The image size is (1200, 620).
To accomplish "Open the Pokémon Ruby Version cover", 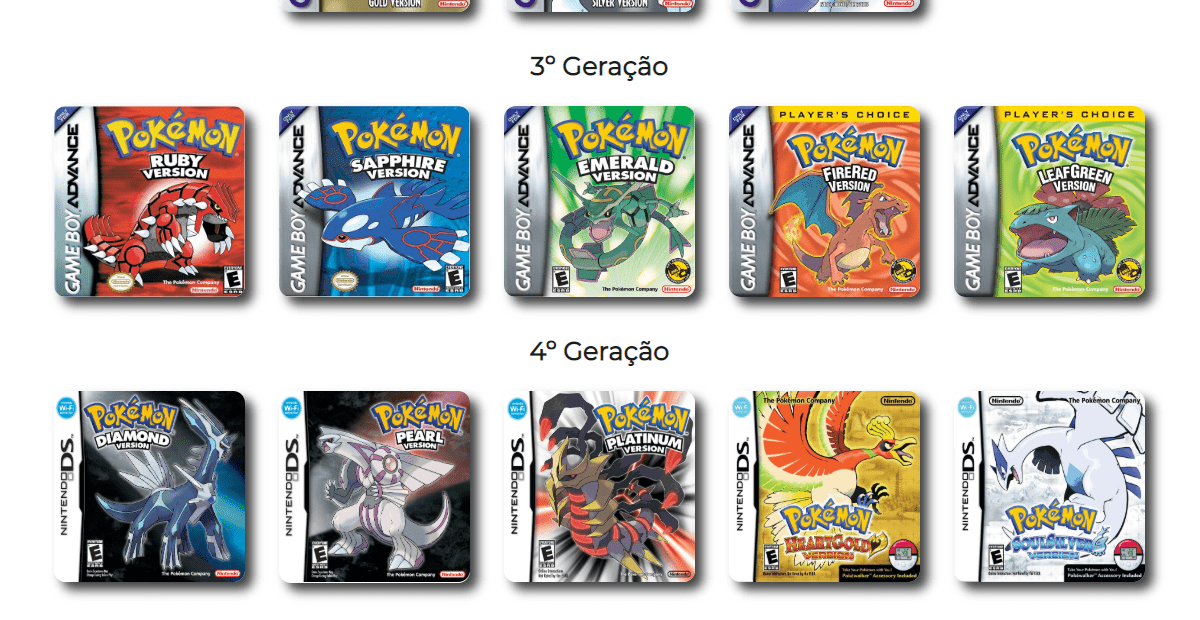I will [150, 202].
